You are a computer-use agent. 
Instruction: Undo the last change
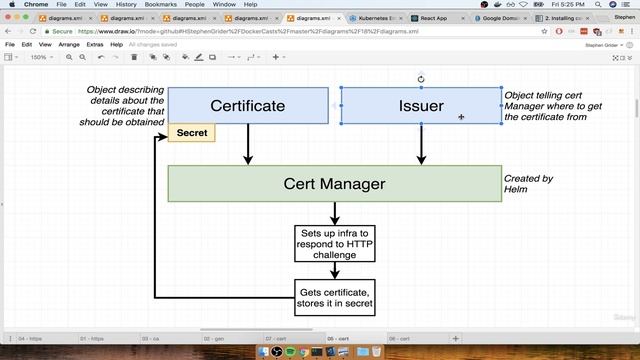tap(101, 57)
